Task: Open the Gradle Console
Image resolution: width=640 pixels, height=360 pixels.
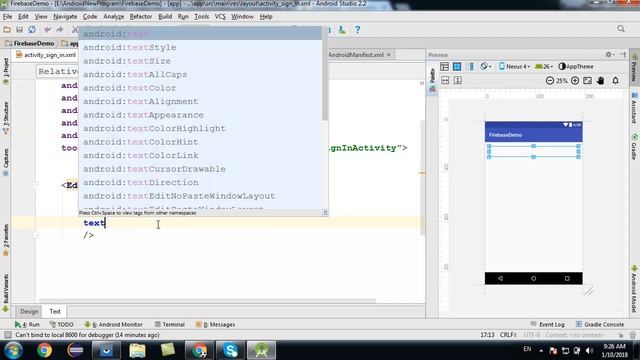Action: [x=600, y=324]
